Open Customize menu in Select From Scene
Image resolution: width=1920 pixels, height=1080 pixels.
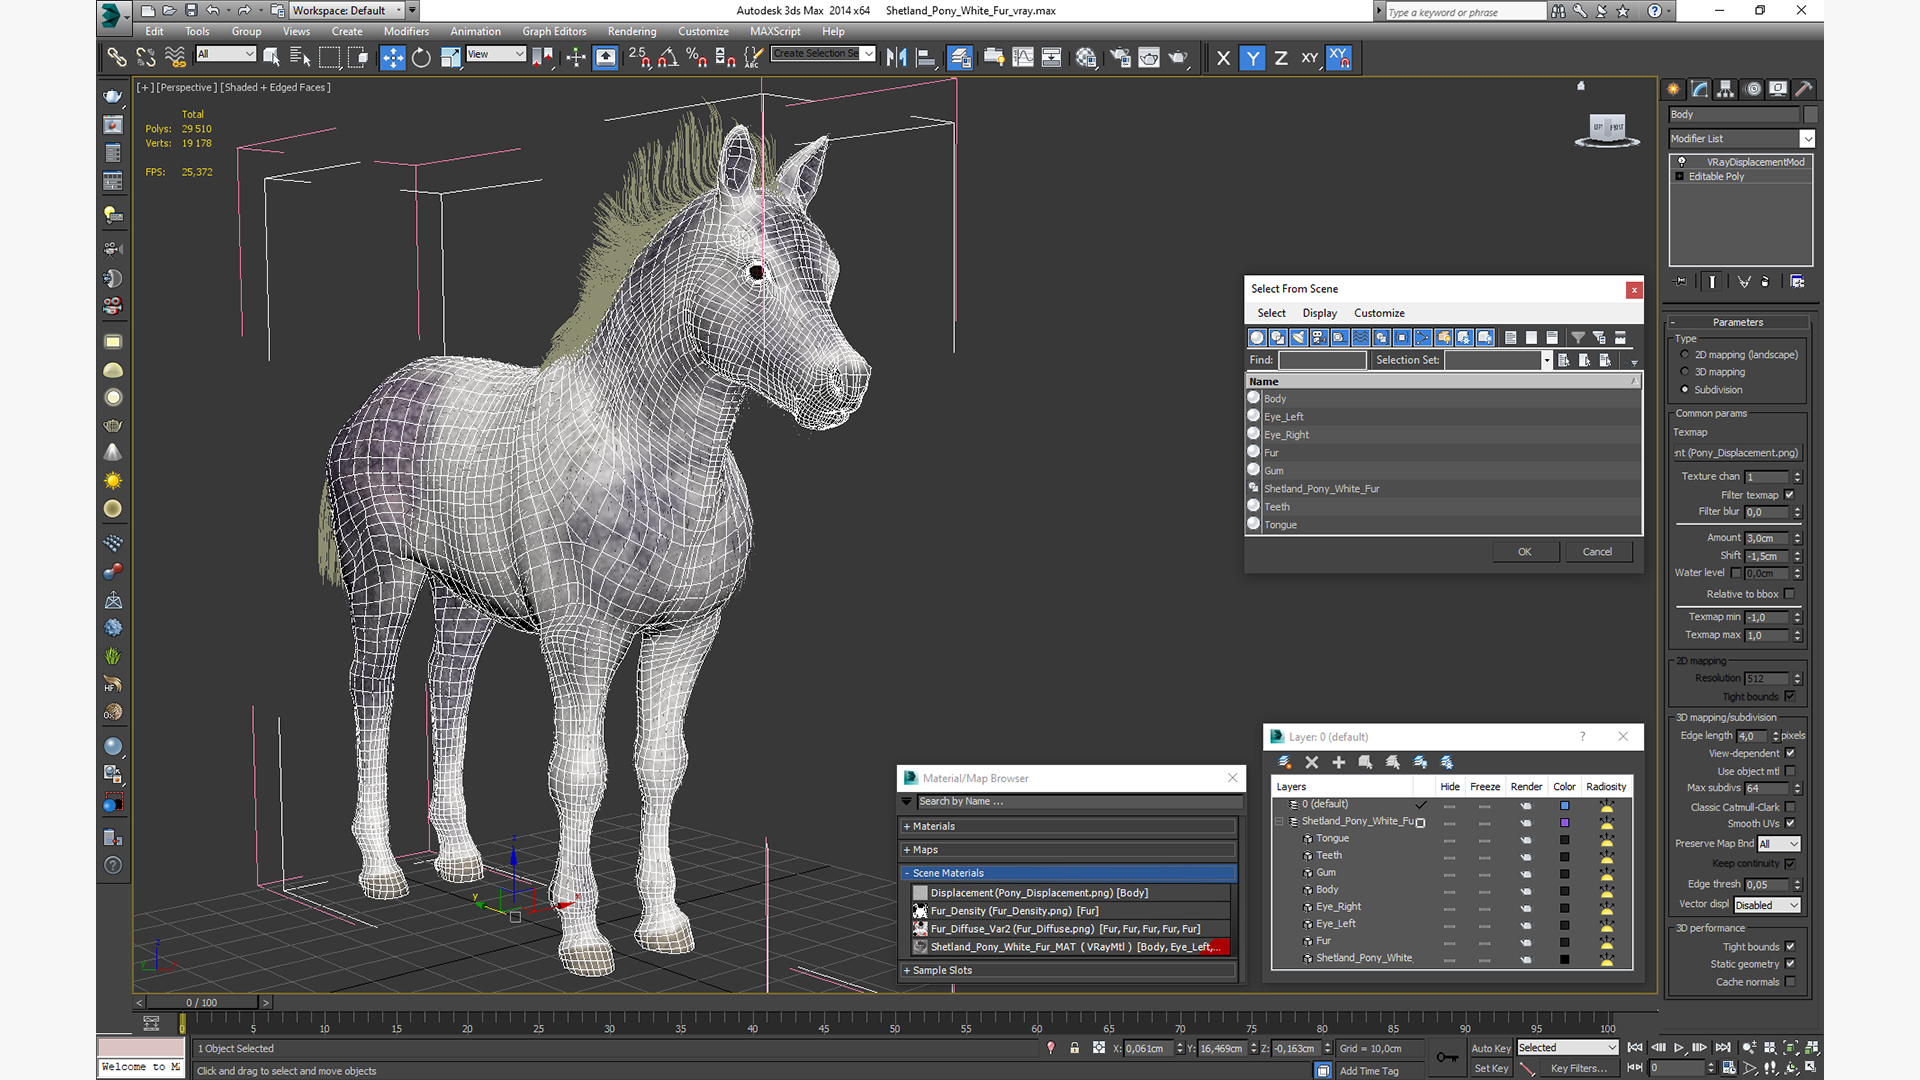tap(1379, 313)
